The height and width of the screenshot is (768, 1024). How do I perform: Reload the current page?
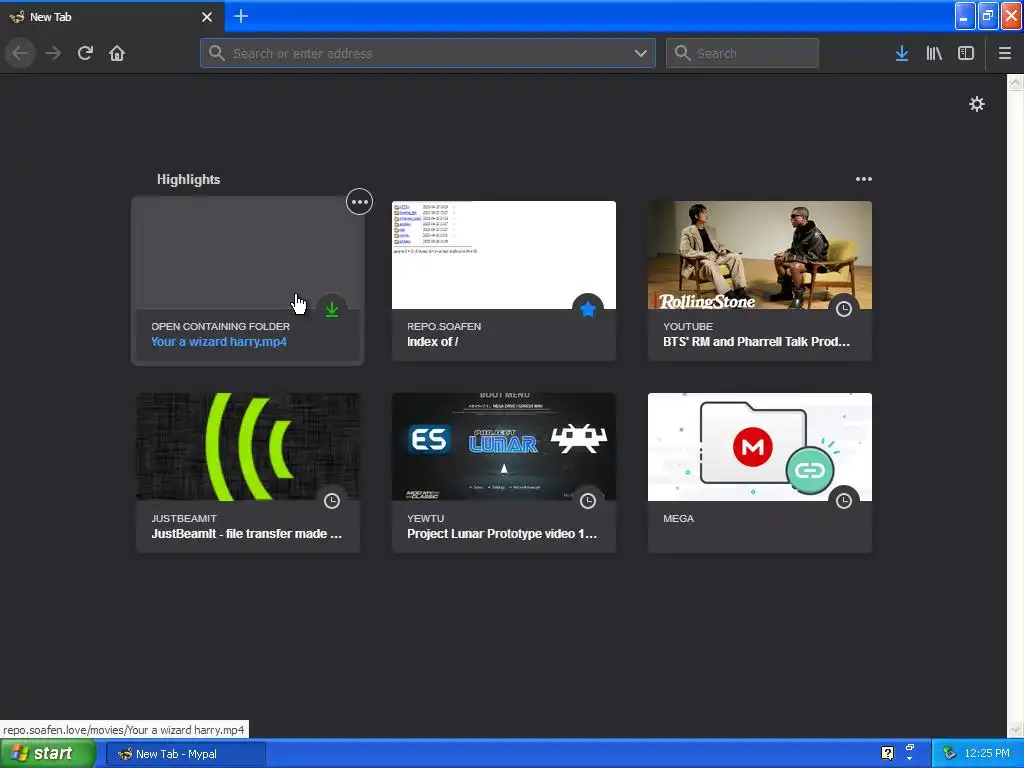(85, 53)
